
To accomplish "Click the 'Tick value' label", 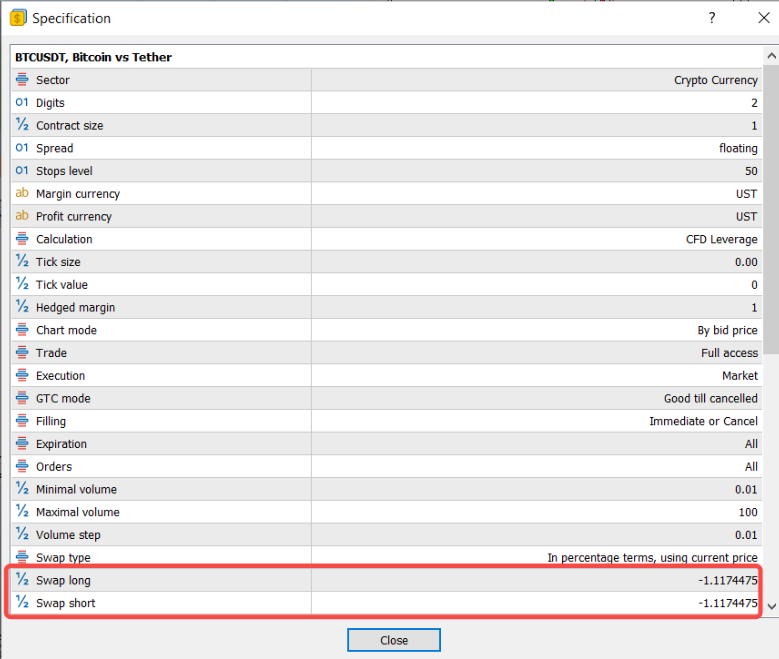I will [62, 285].
